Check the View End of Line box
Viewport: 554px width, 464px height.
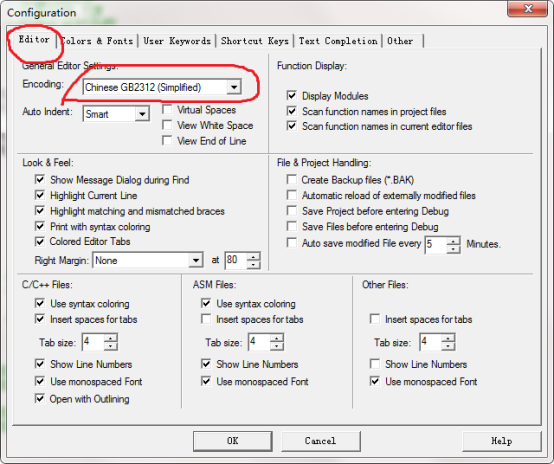point(167,140)
